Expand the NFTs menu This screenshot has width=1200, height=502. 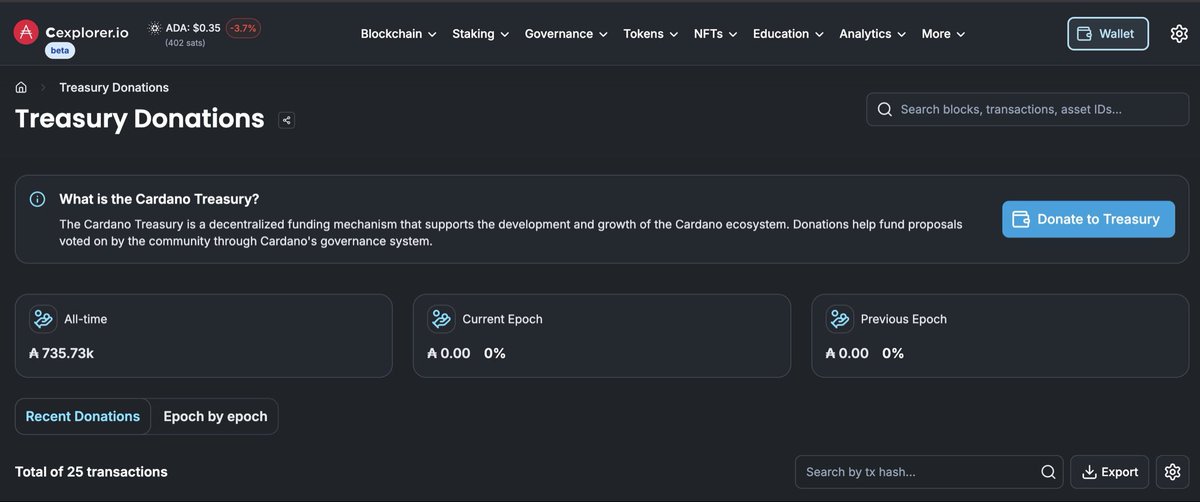(x=716, y=34)
